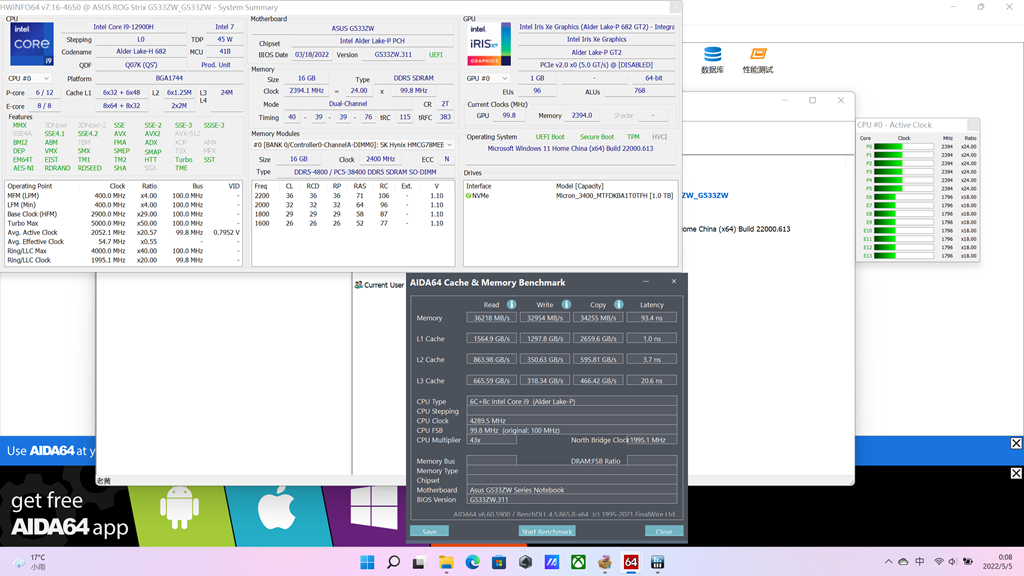The width and height of the screenshot is (1024, 576).
Task: Click the Micron_3400 drive entry
Action: coord(614,196)
